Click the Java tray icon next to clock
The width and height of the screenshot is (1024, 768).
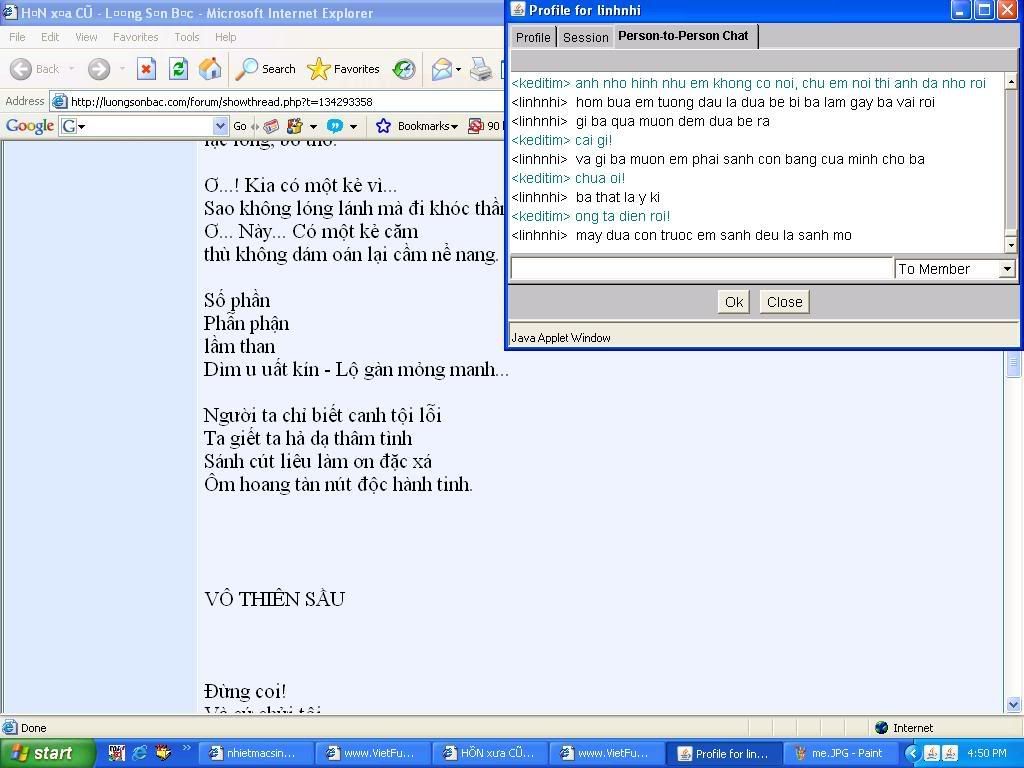[x=950, y=753]
